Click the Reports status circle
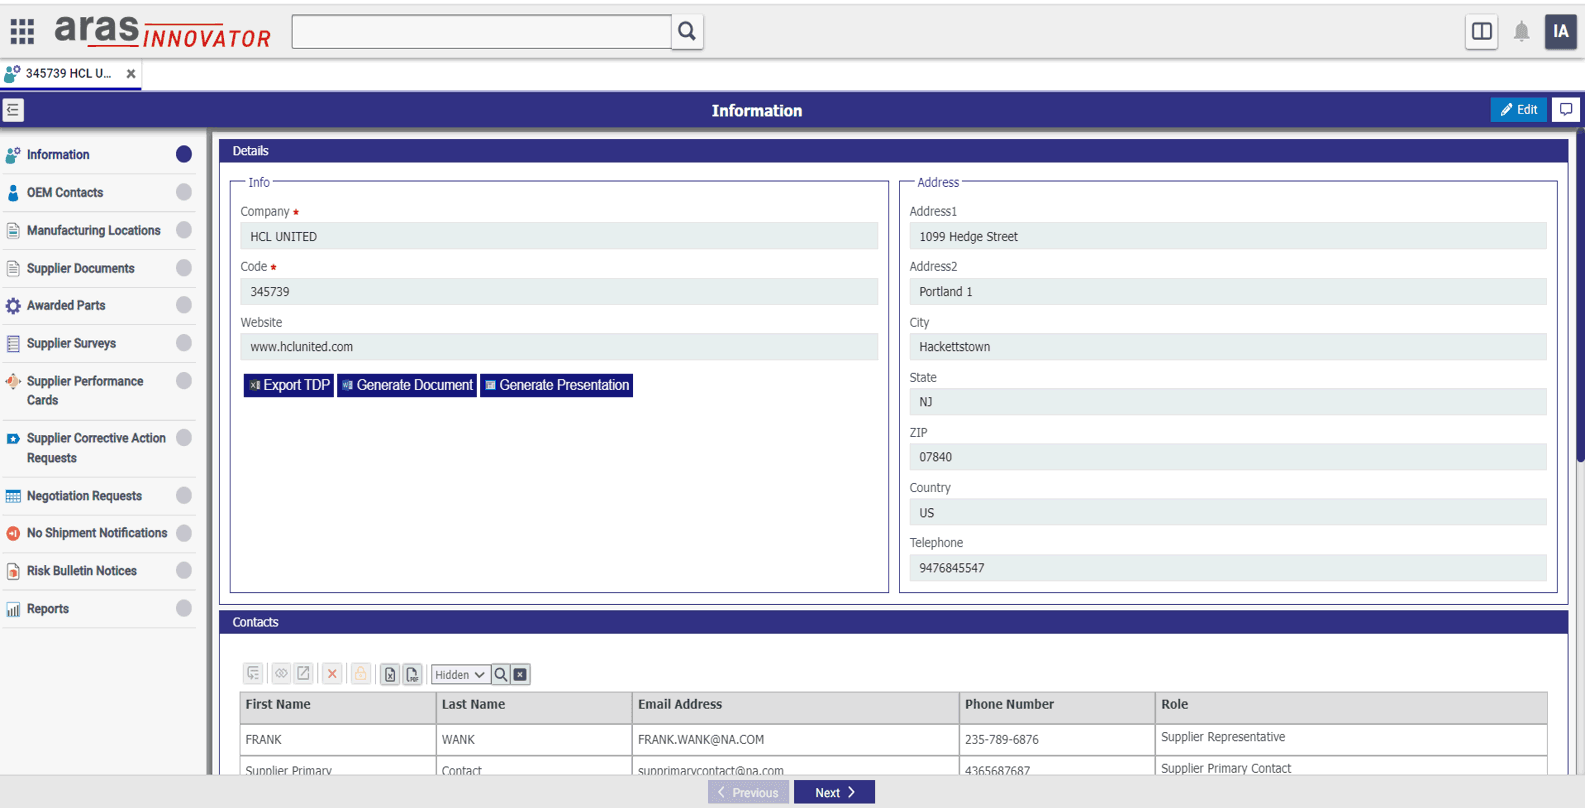This screenshot has height=808, width=1585. (184, 609)
